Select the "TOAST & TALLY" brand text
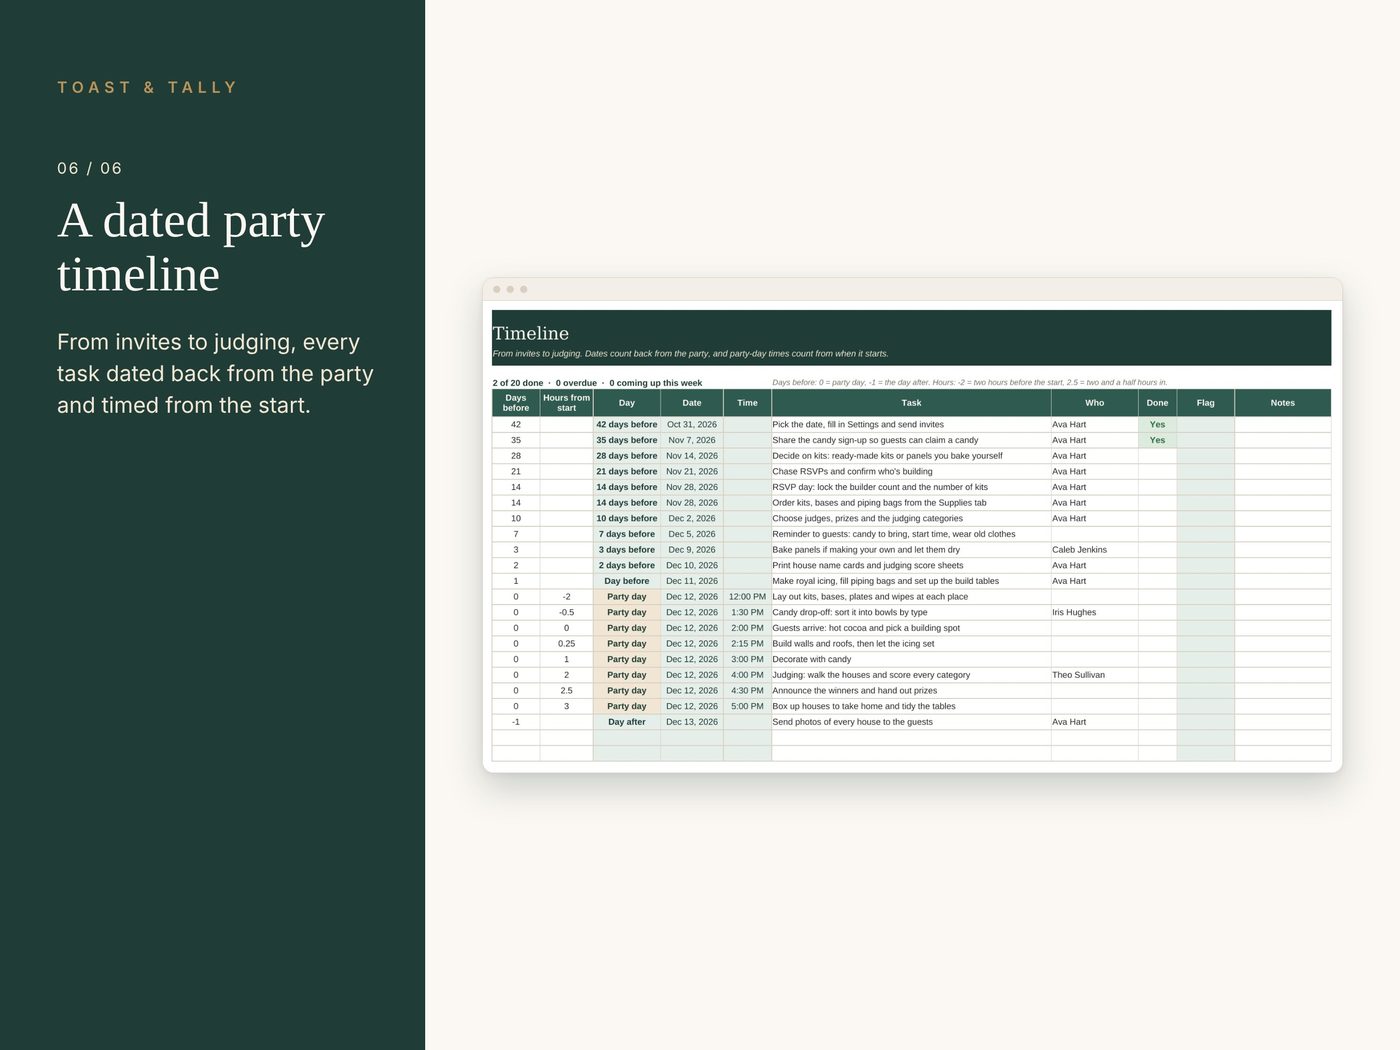Image resolution: width=1400 pixels, height=1050 pixels. (147, 88)
